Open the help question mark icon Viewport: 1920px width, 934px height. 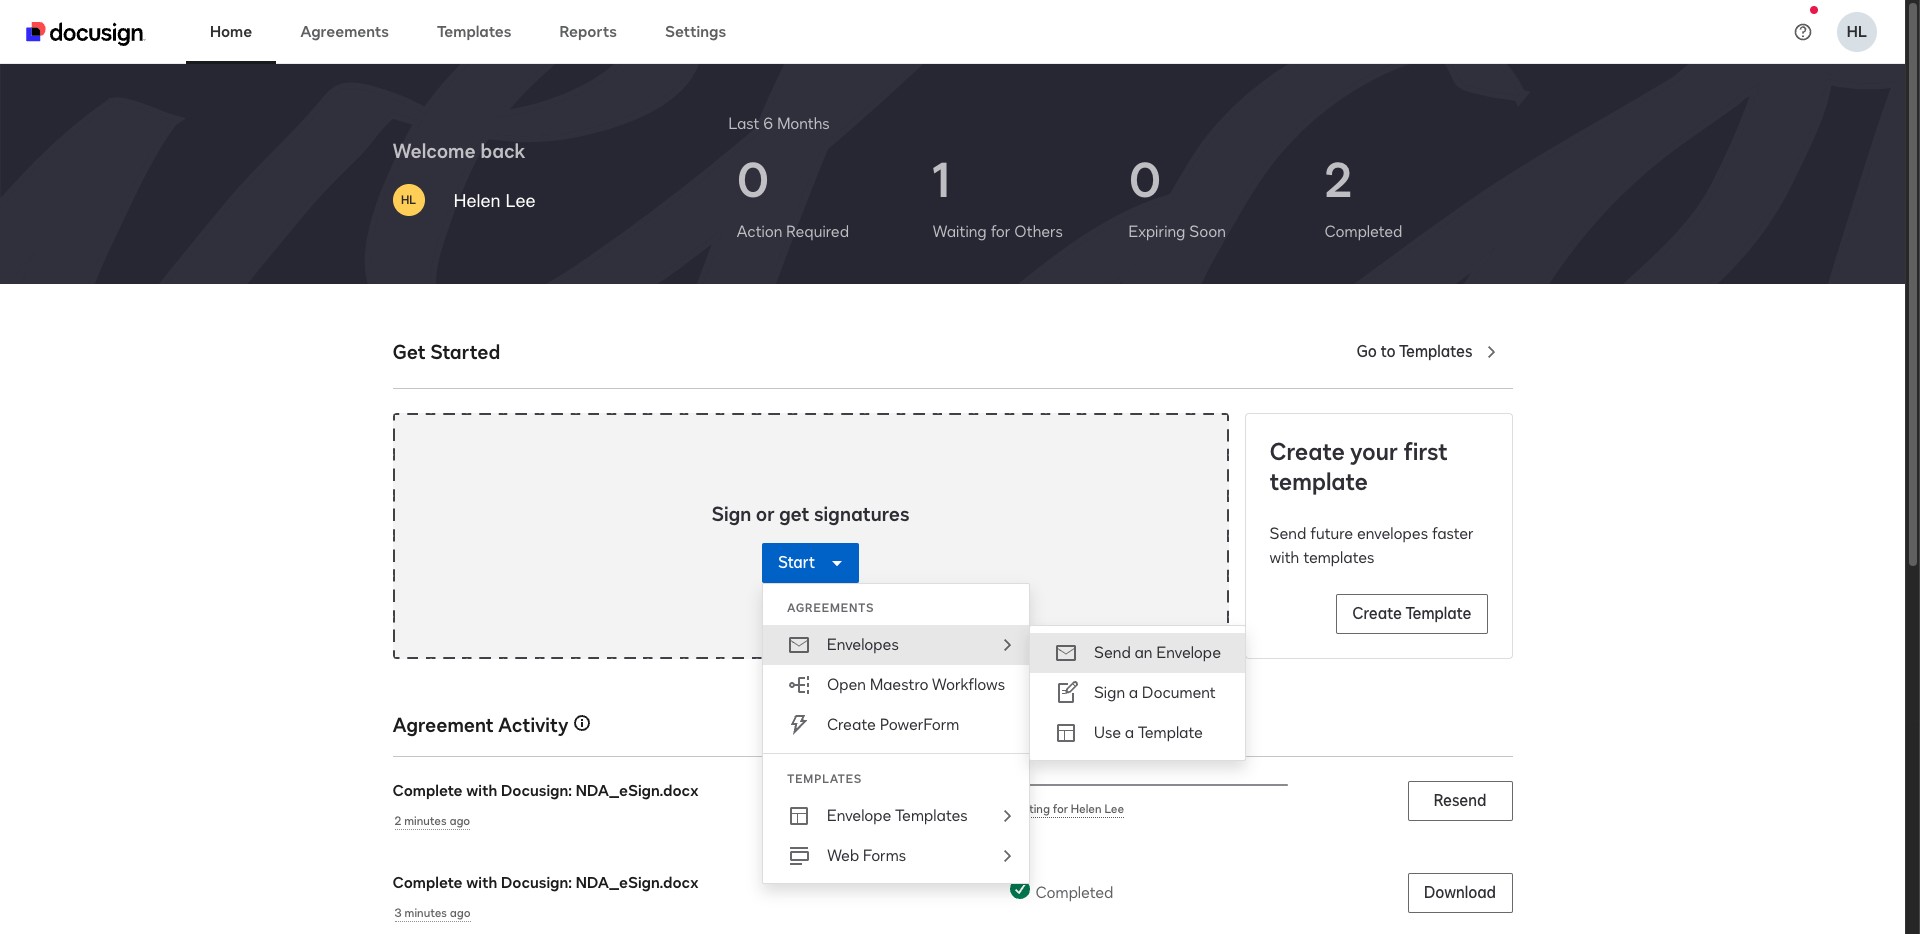click(1803, 32)
